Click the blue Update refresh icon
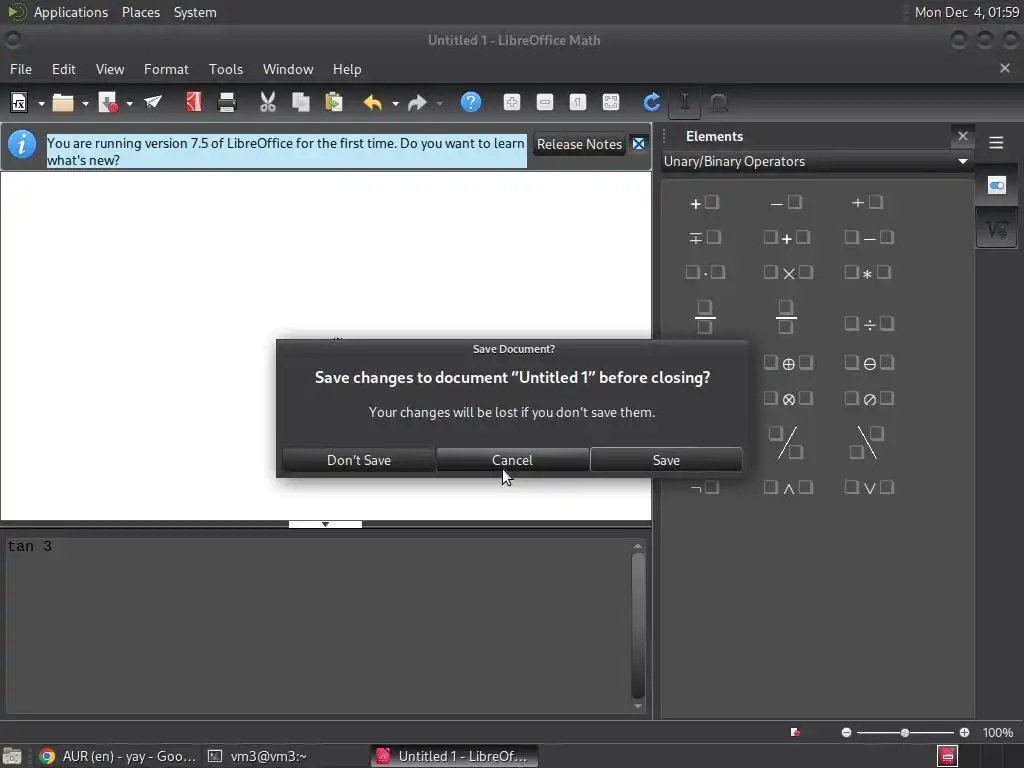The width and height of the screenshot is (1024, 768). point(651,102)
